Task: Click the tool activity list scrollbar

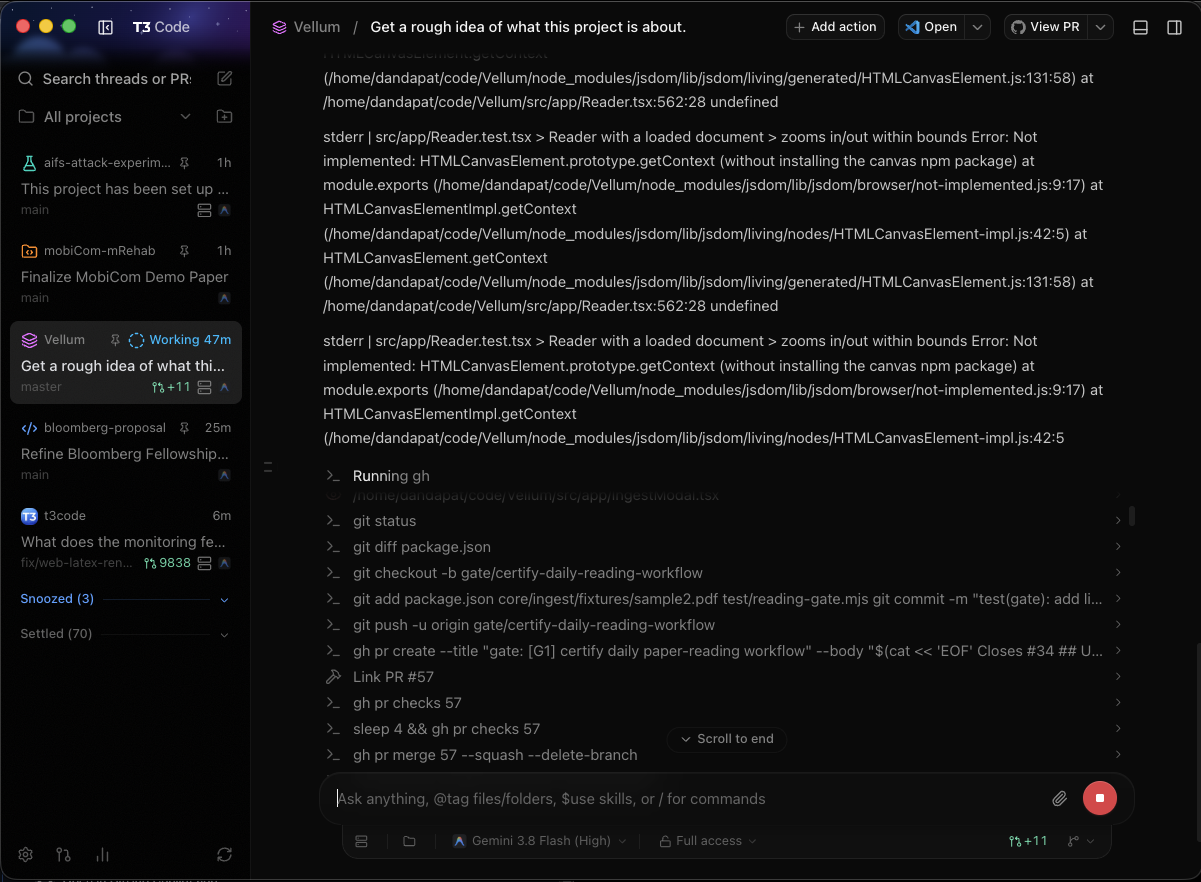Action: click(x=1131, y=516)
